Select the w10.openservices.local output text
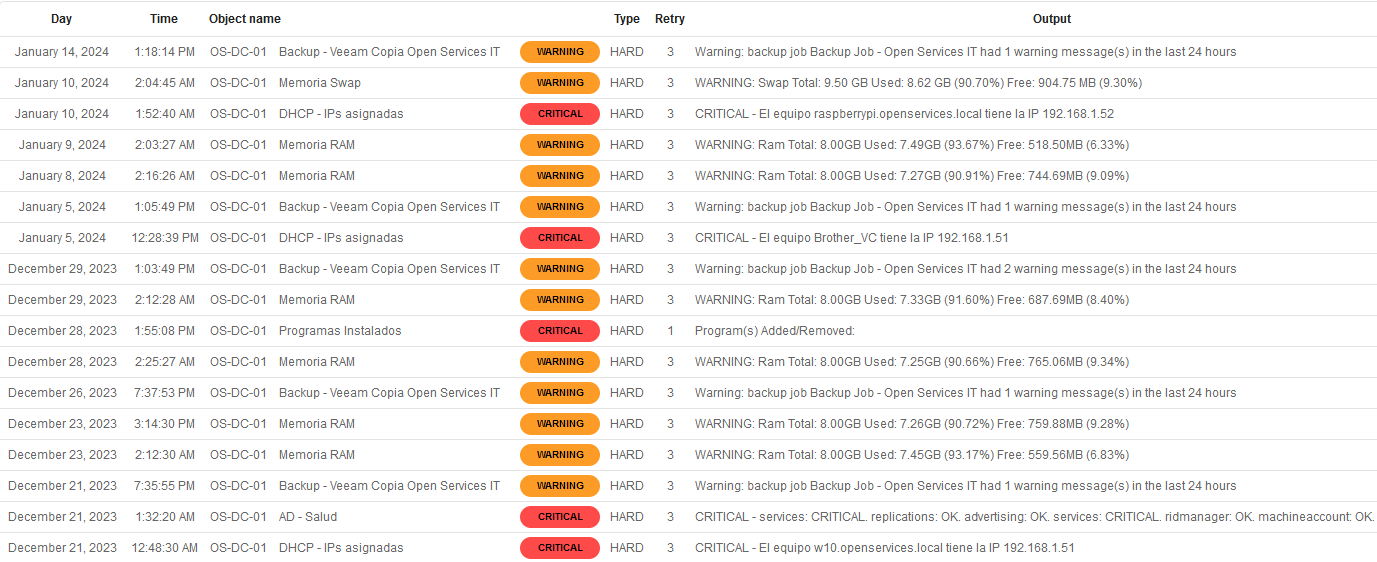1377x562 pixels. pos(884,548)
